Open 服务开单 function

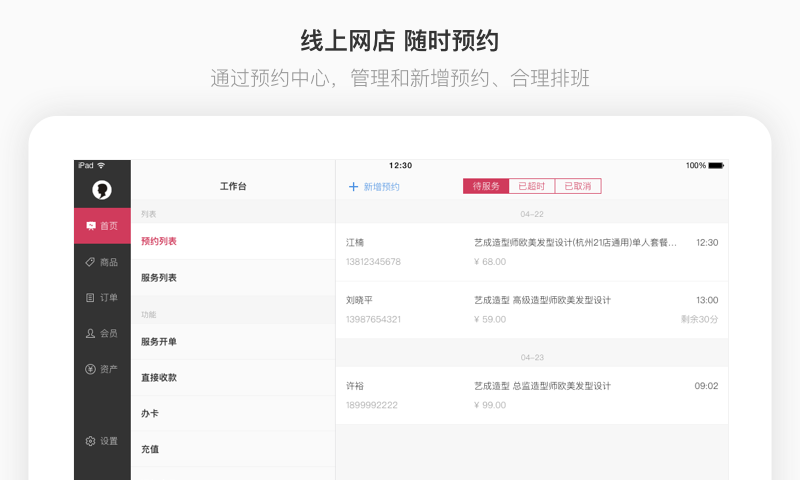tap(233, 342)
